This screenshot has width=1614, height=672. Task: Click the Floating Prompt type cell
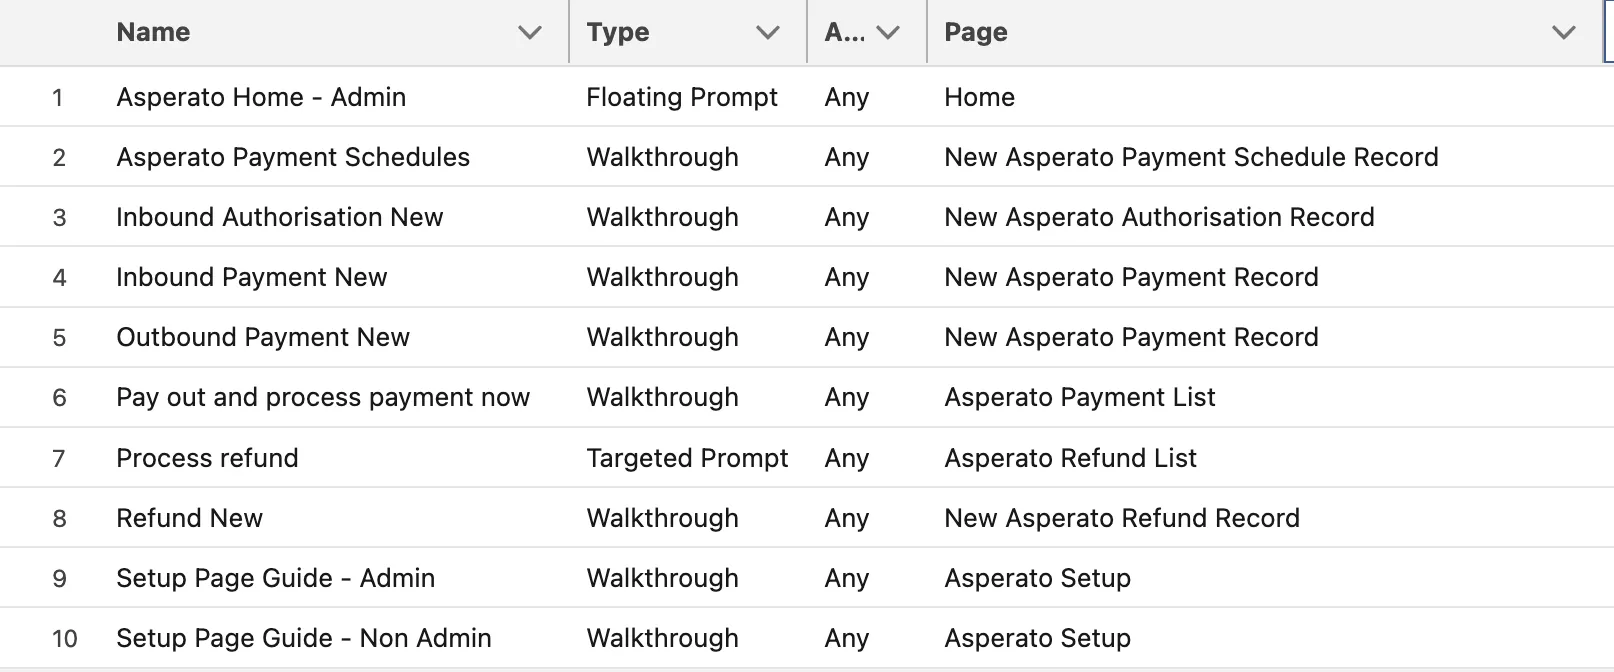(682, 97)
